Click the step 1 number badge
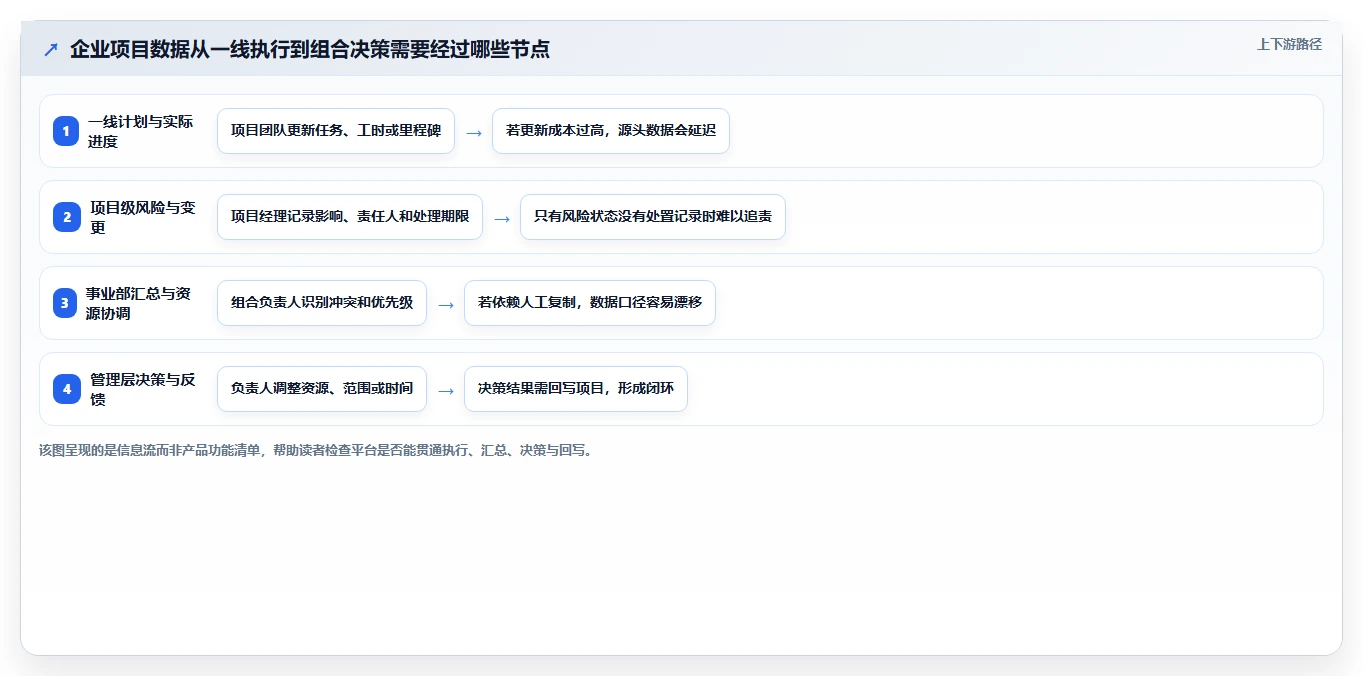The height and width of the screenshot is (676, 1363). [66, 131]
